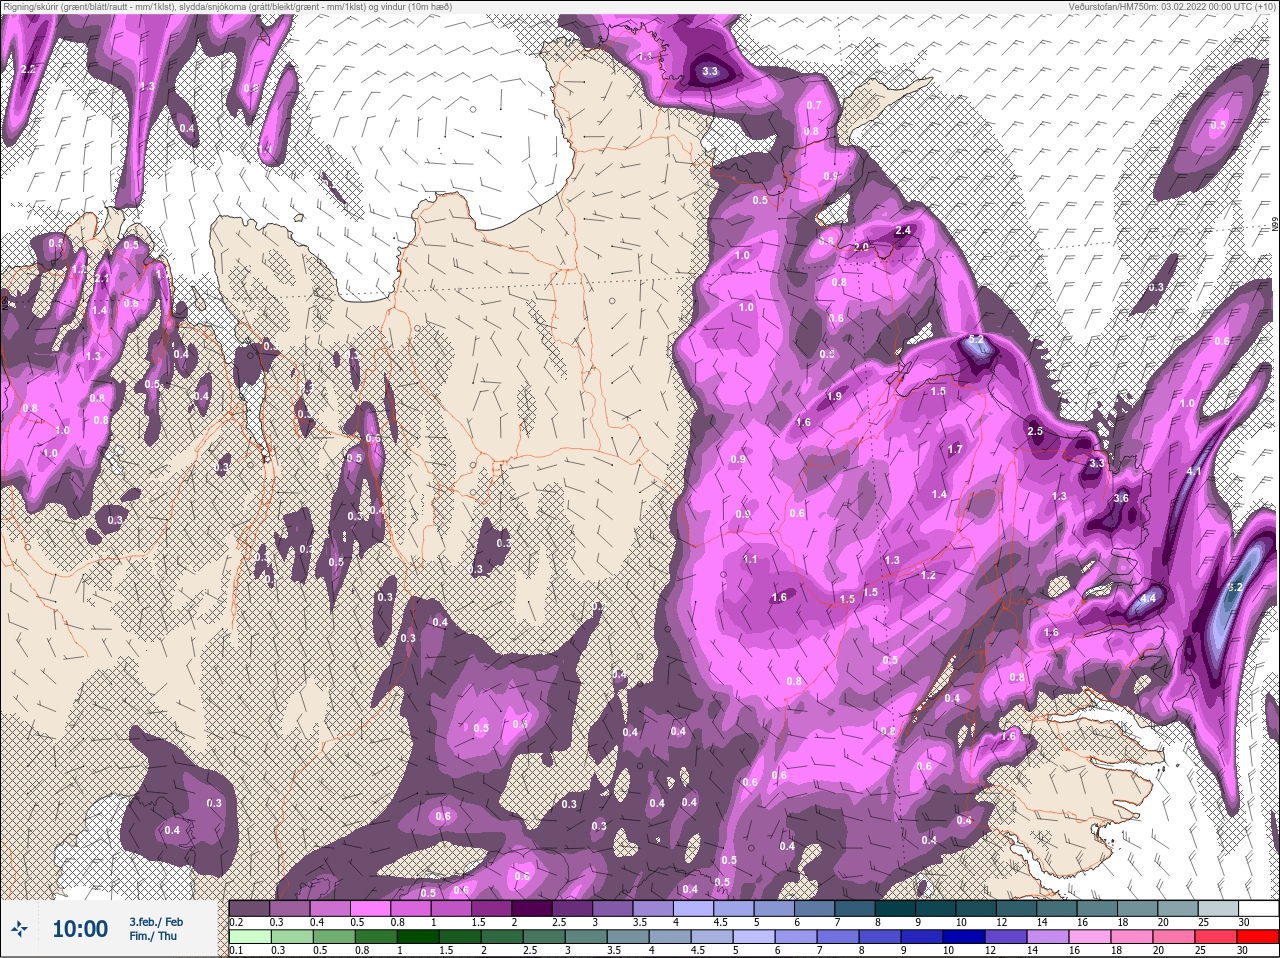
Task: Click the 2.4 precipitation value on map
Action: 903,231
